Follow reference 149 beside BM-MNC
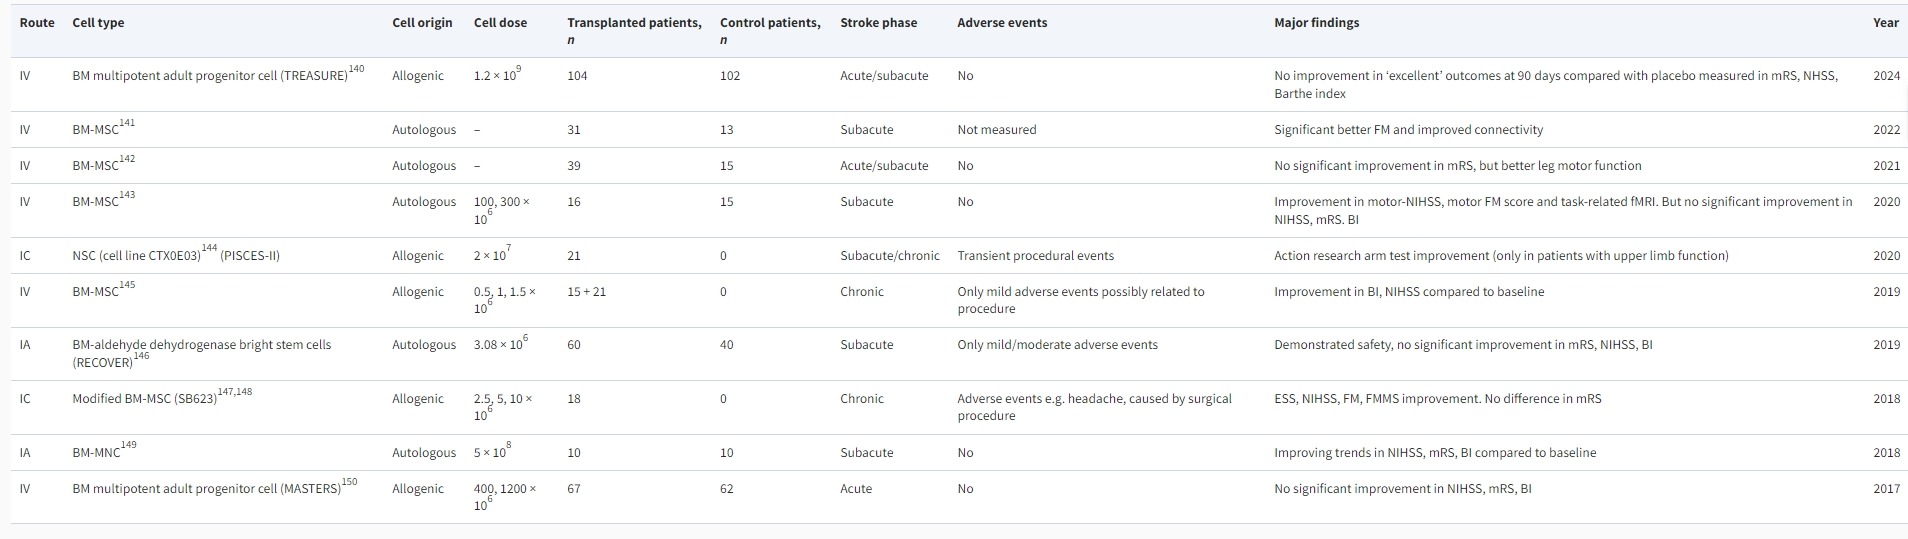This screenshot has width=1908, height=539. (x=128, y=445)
